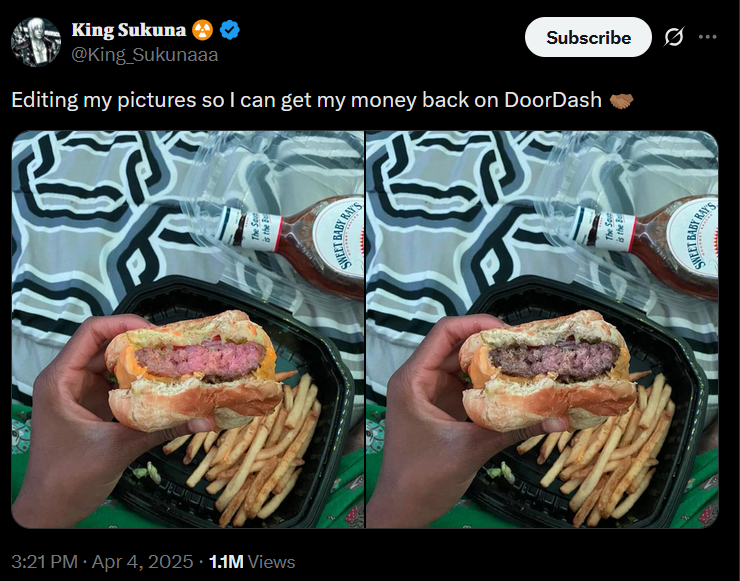Open the left photo with the pink patty
Viewport: 740px width, 581px height.
click(187, 330)
